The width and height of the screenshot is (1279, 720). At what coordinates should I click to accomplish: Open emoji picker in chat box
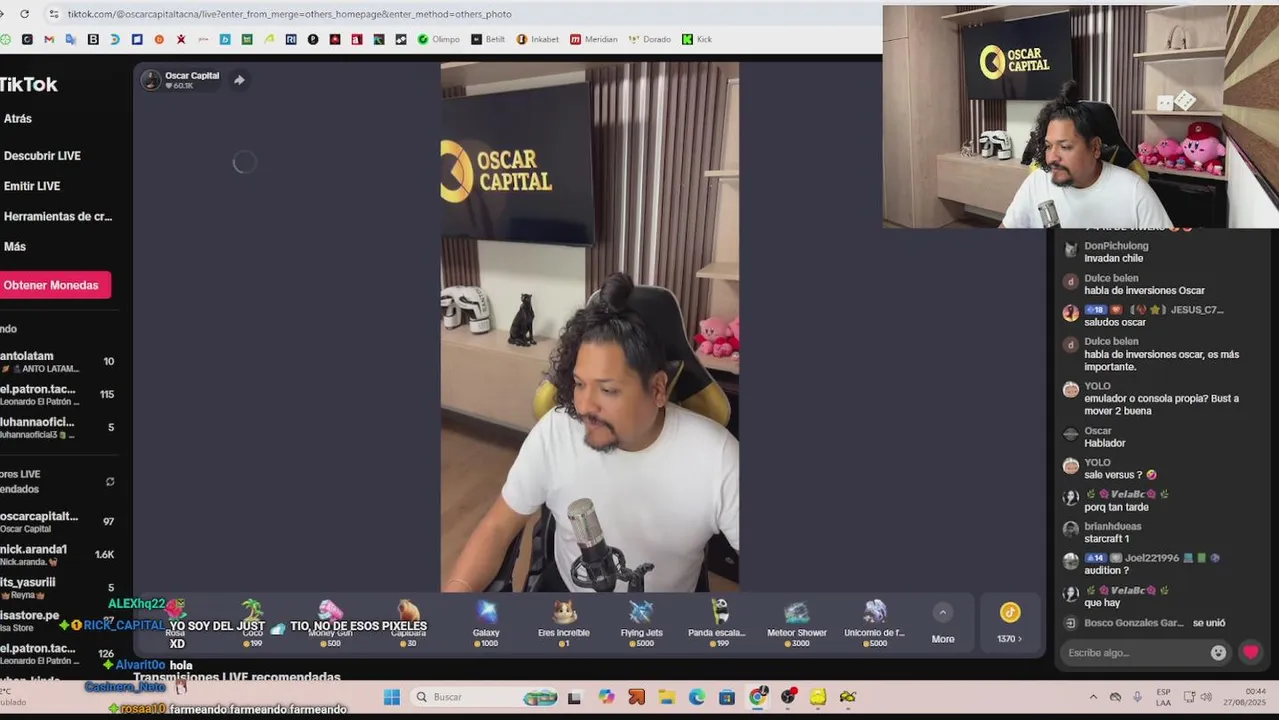[x=1218, y=653]
